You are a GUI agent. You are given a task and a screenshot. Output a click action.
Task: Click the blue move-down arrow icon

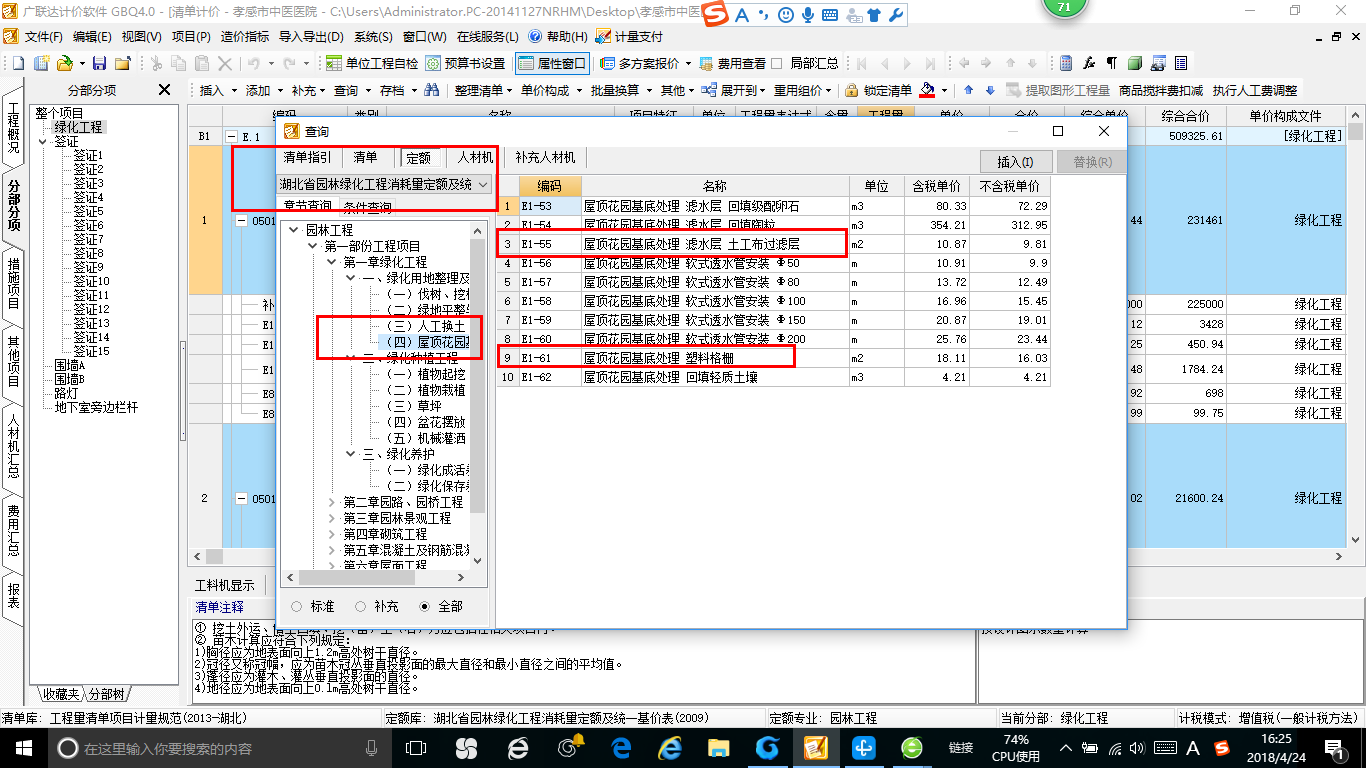coord(990,90)
